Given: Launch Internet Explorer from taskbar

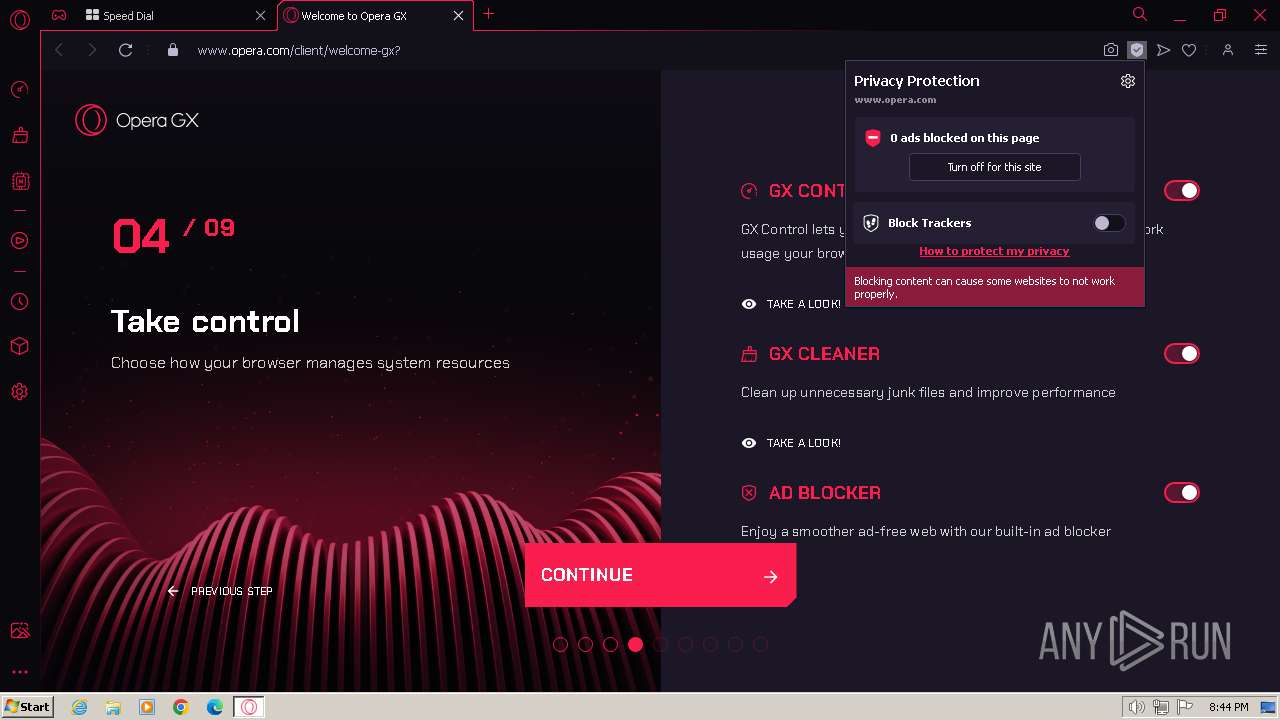Looking at the screenshot, I should [79, 707].
